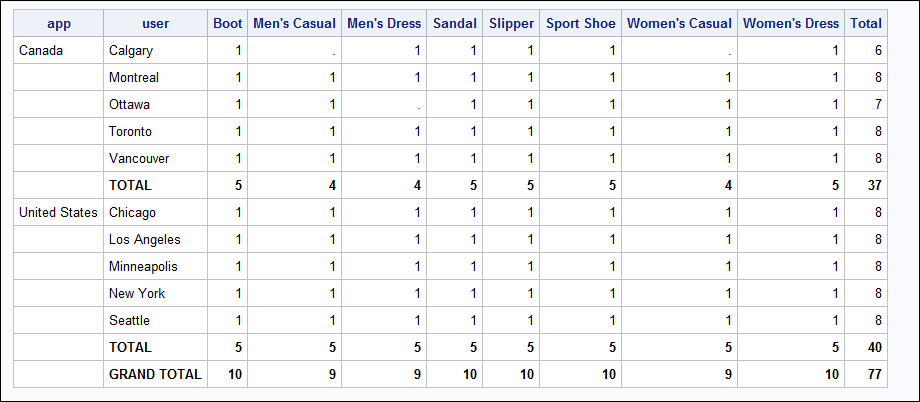Select the Canada cell

[40, 51]
